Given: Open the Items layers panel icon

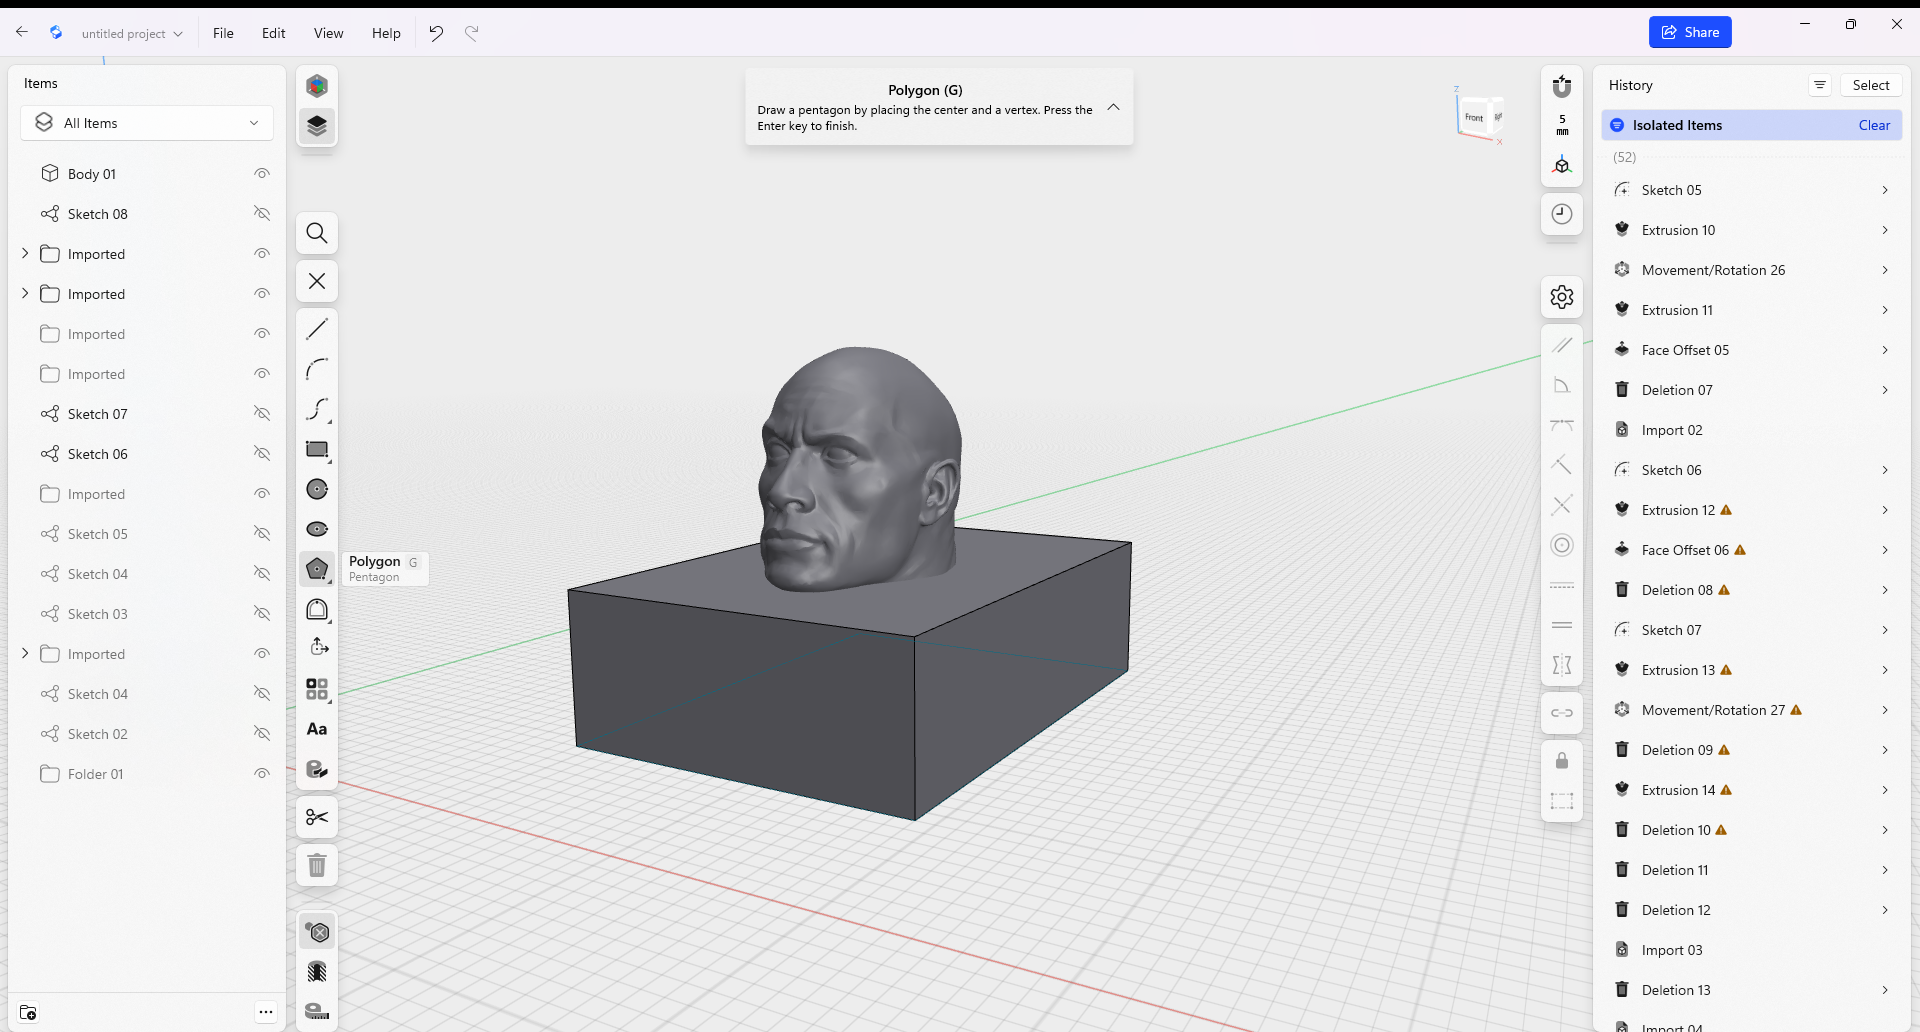Looking at the screenshot, I should 317,125.
